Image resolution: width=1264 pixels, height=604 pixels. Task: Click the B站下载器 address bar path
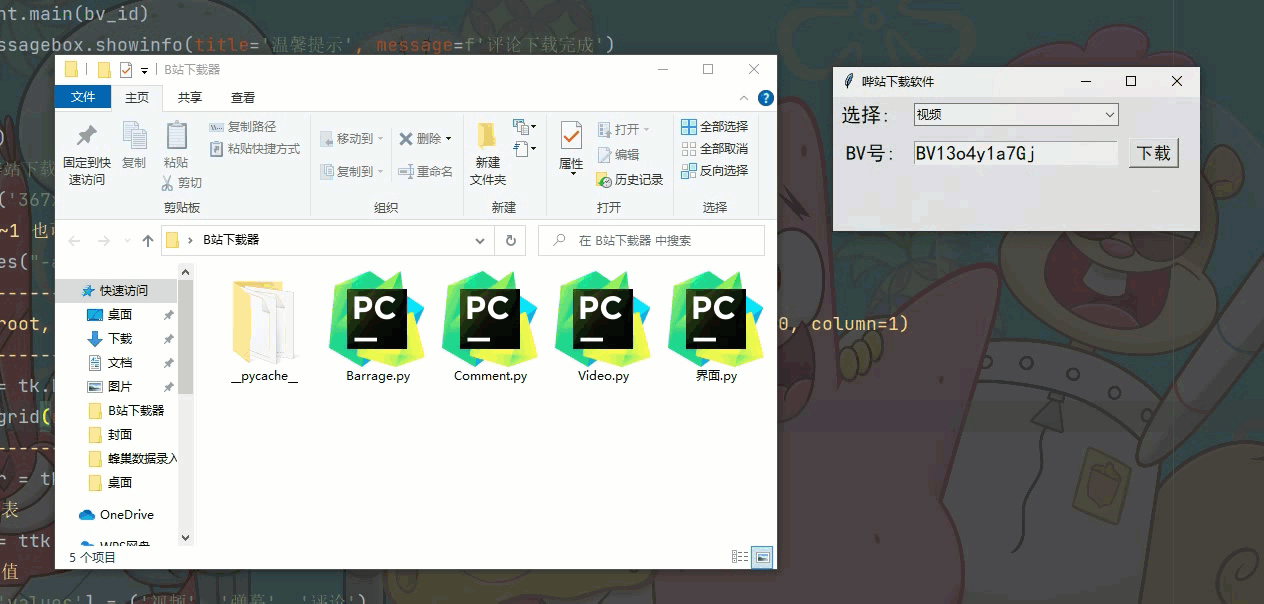pyautogui.click(x=231, y=240)
